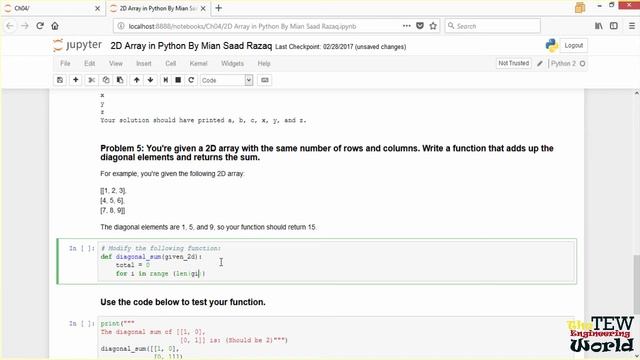Image resolution: width=640 pixels, height=360 pixels.
Task: Click the Not Trusted button
Action: [x=513, y=63]
